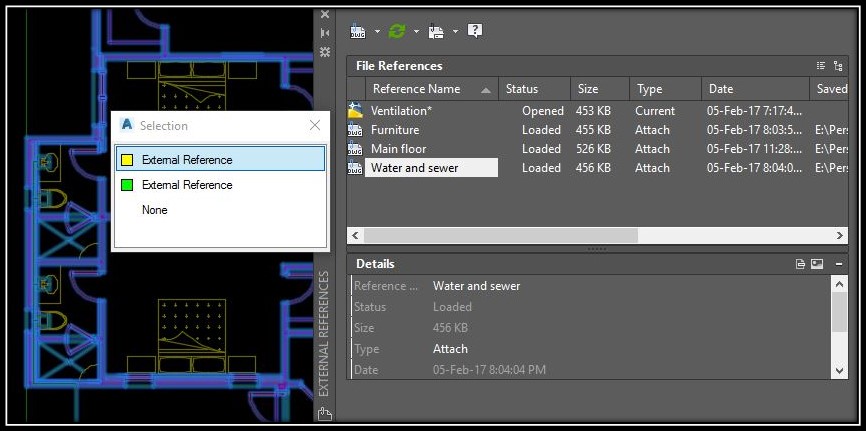Select the Ventilation* reference row
Screen dimensions: 866x431
598,111
